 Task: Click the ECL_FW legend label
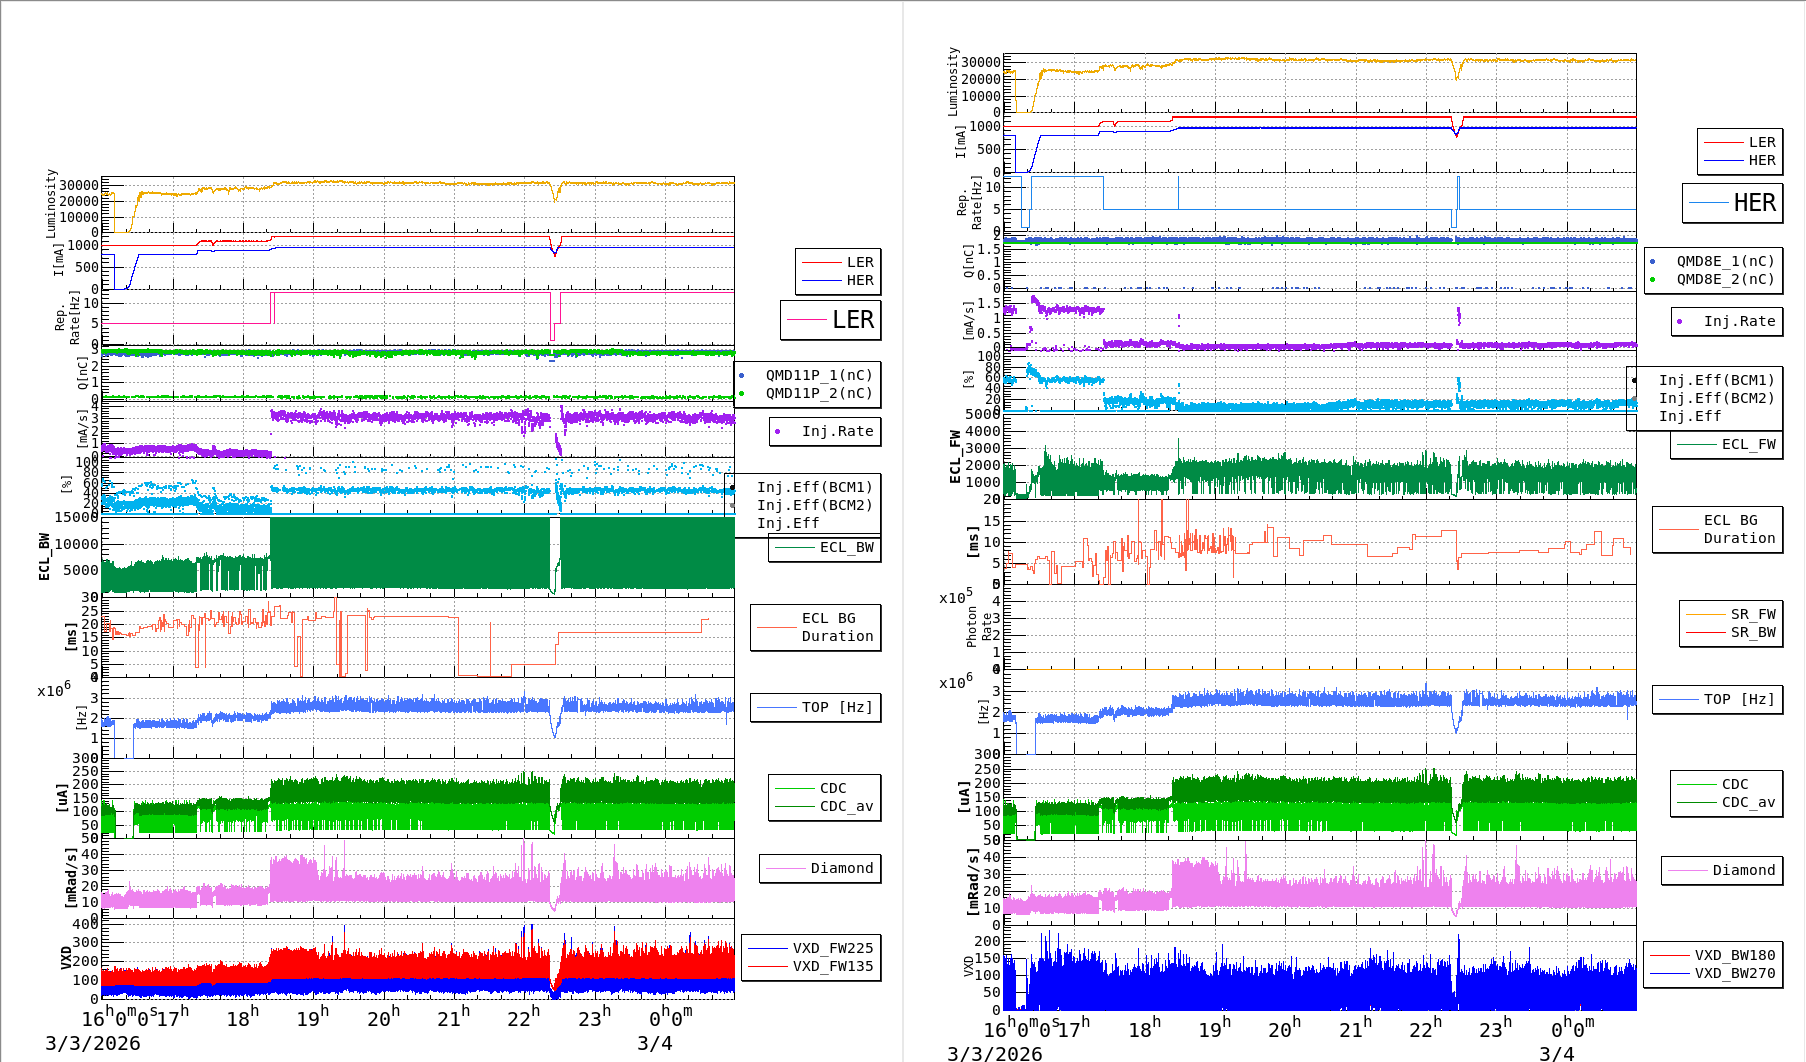coord(1748,444)
